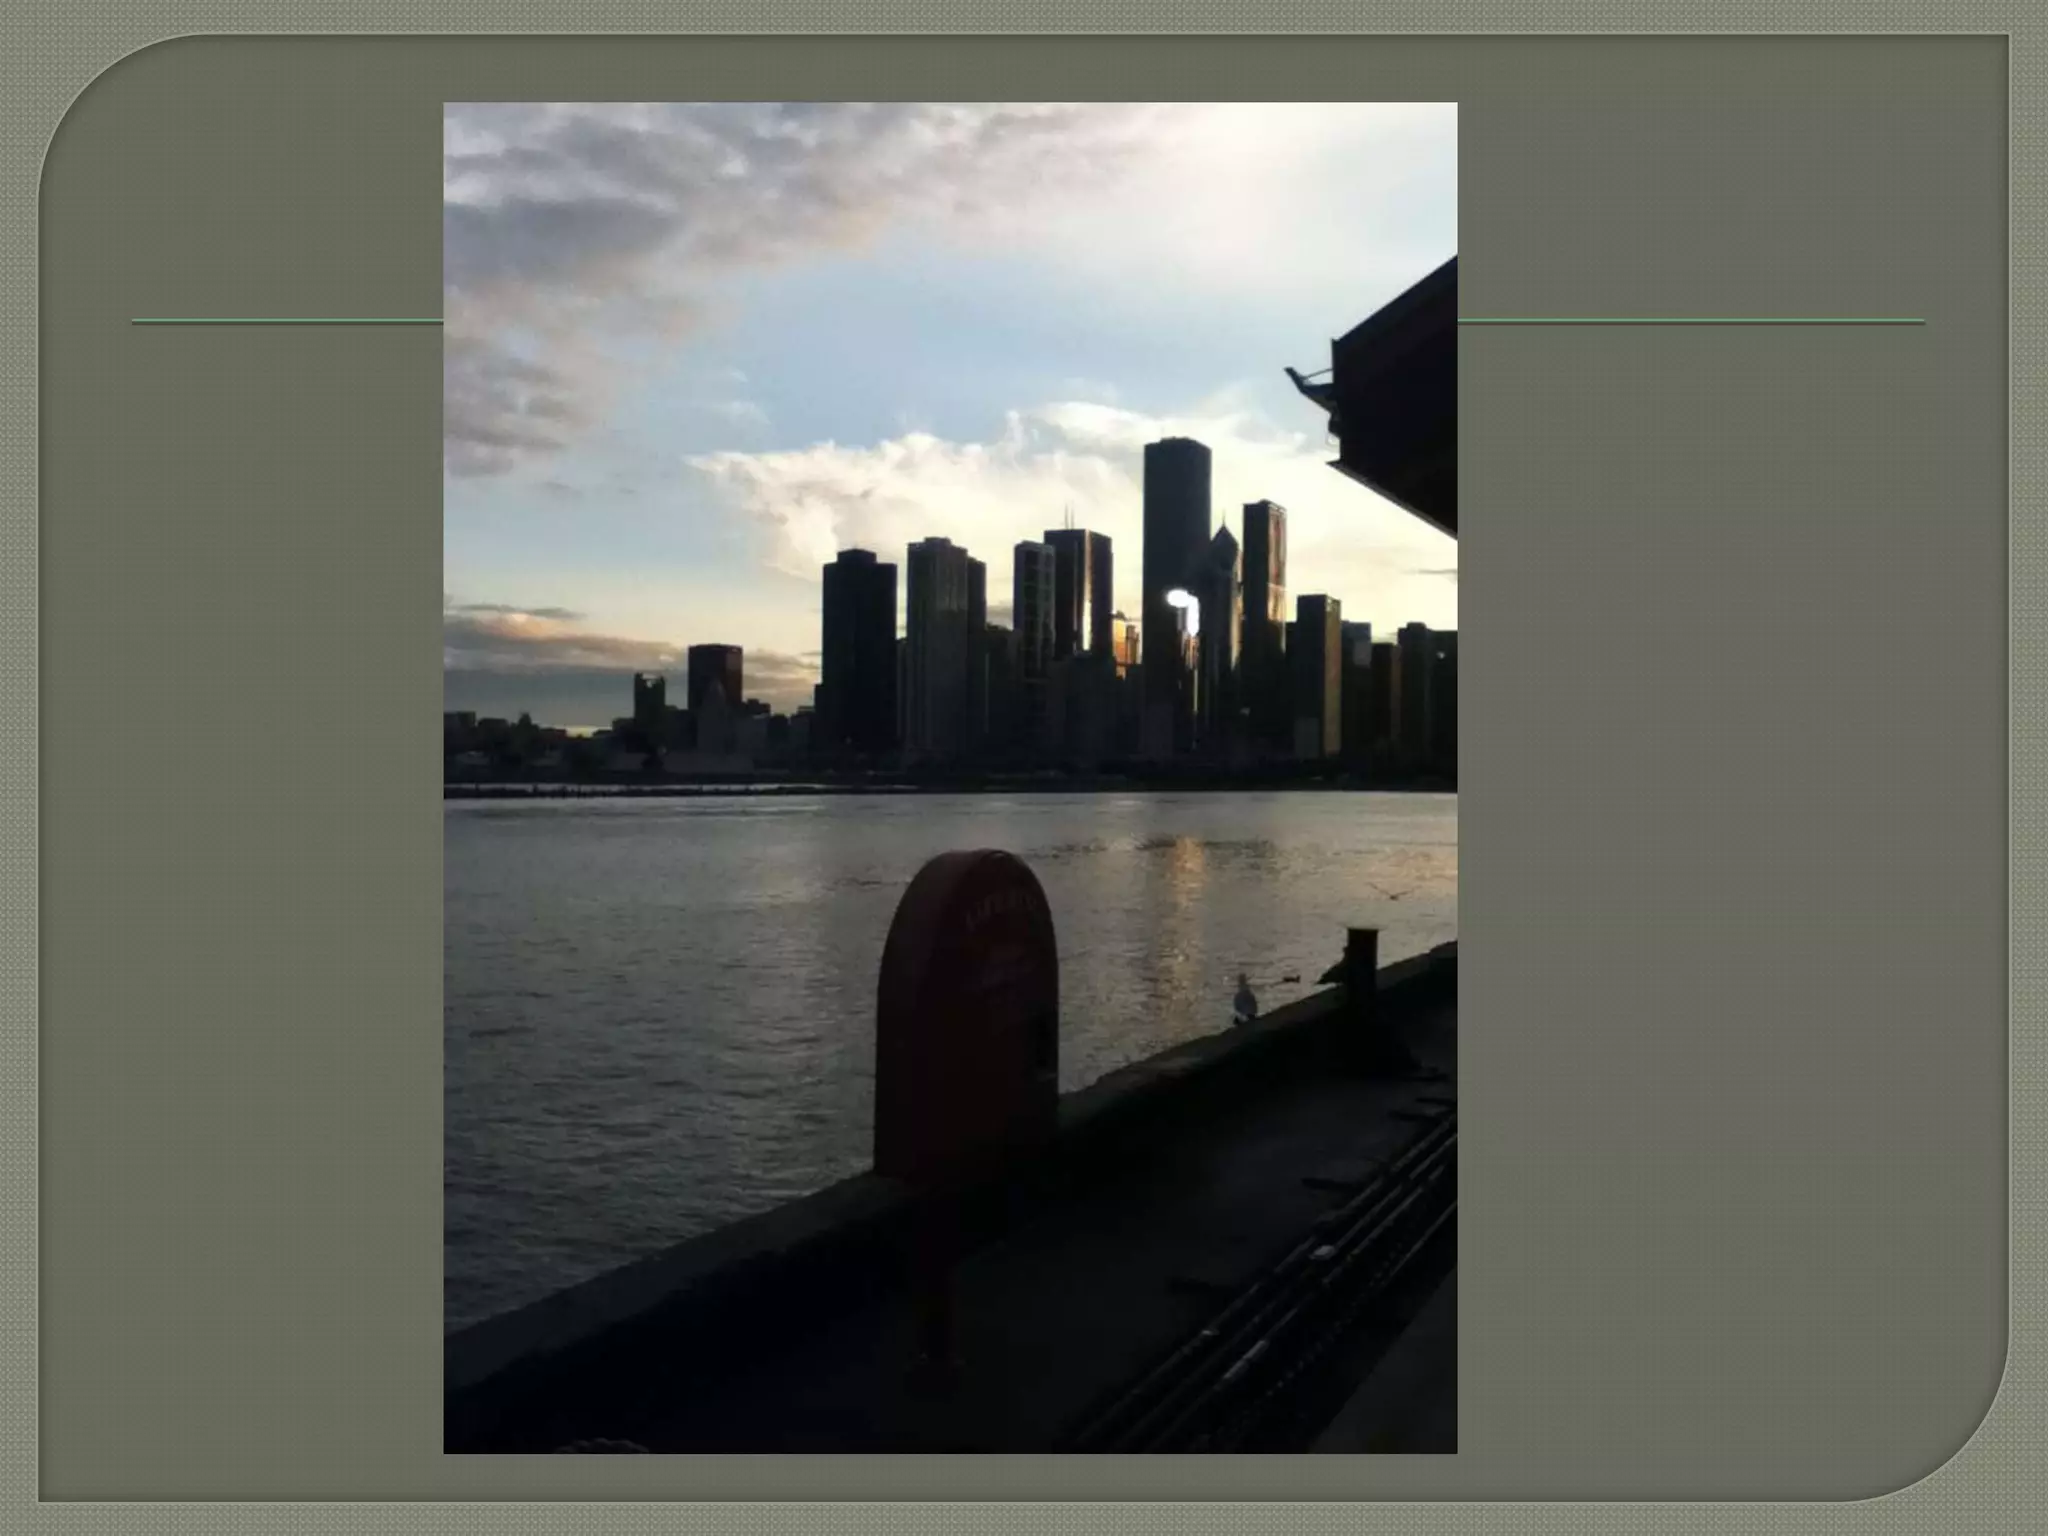Click the white seagull on the ledge
Viewport: 2048px width, 1536px height.
pos(1244,998)
